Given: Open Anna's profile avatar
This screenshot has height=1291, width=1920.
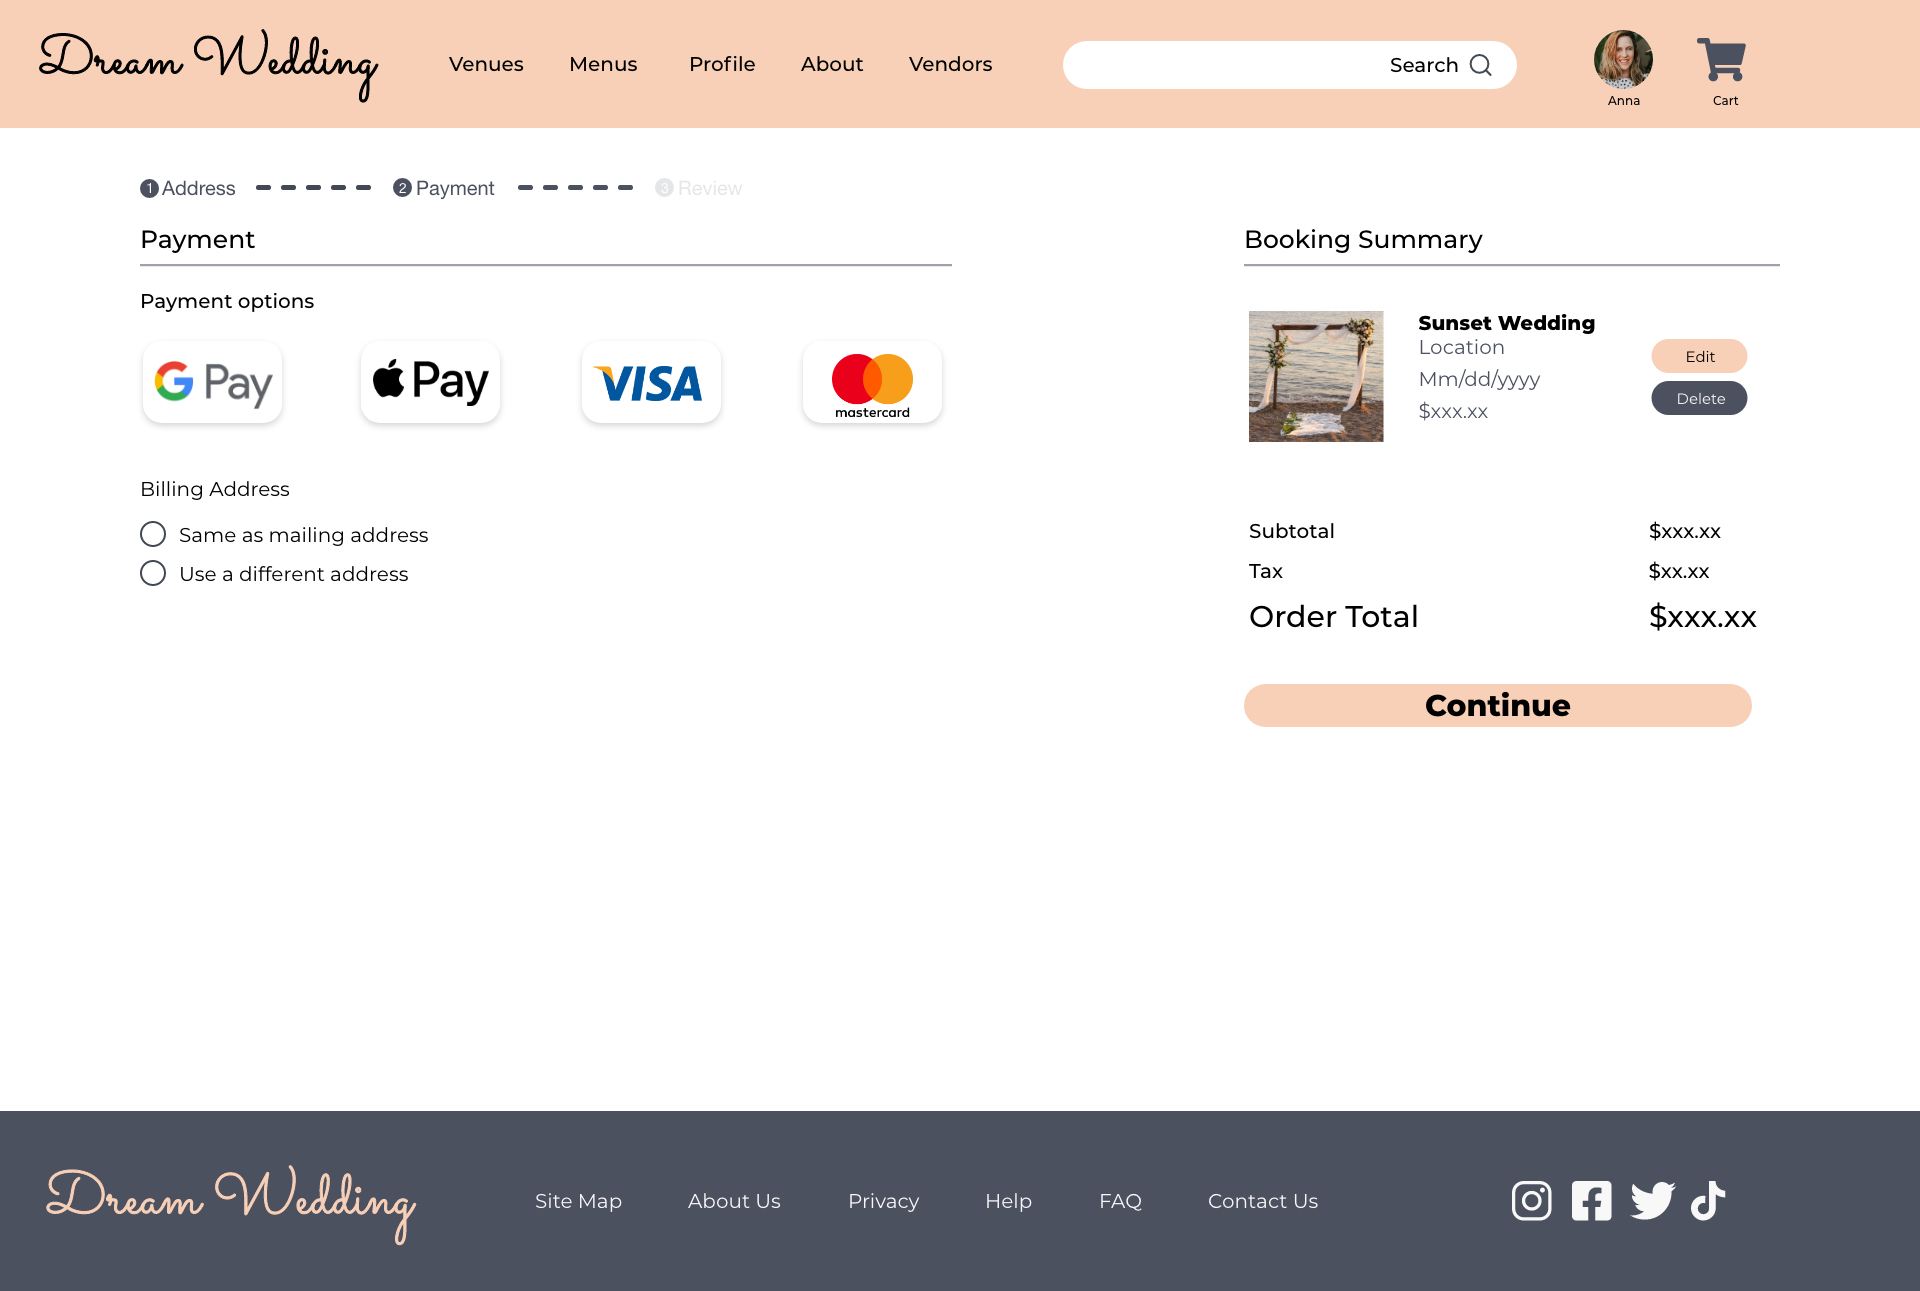Looking at the screenshot, I should pos(1623,60).
